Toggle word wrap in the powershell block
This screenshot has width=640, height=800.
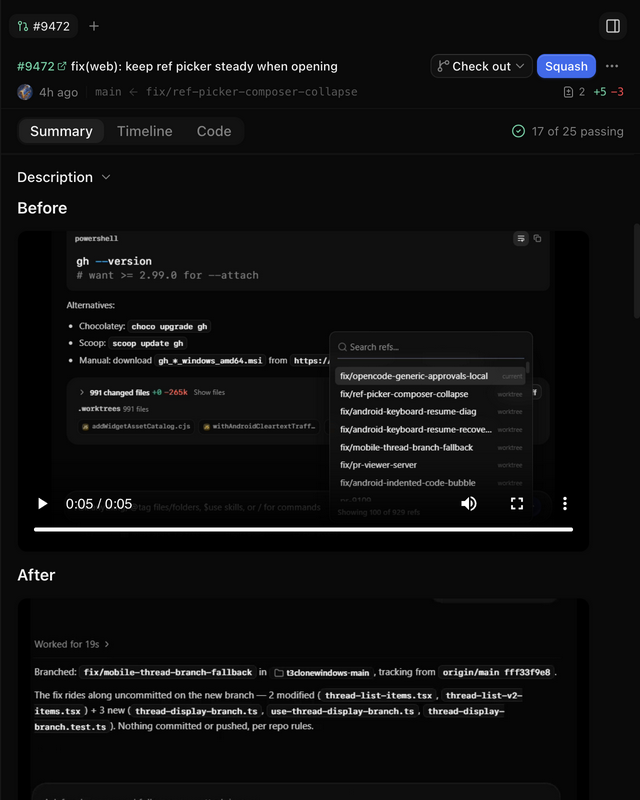point(521,238)
